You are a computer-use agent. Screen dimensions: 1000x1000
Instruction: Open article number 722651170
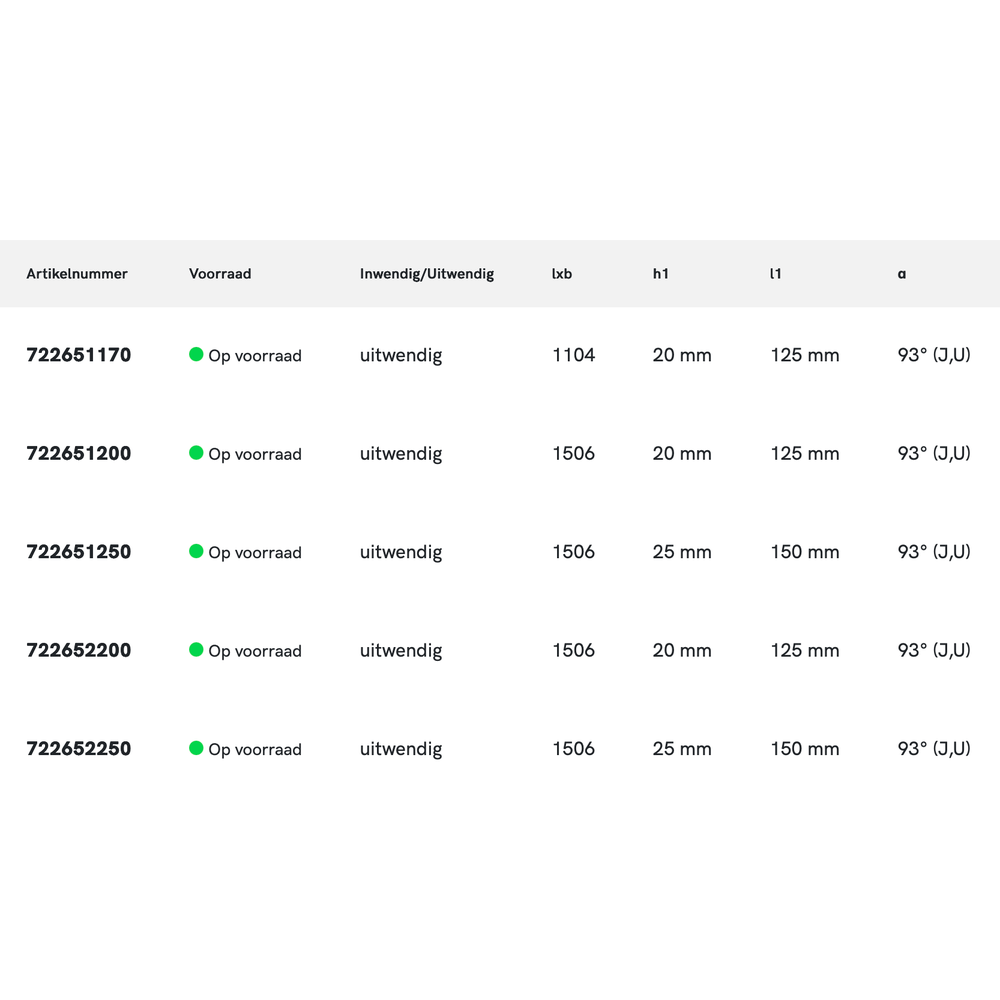pyautogui.click(x=79, y=355)
